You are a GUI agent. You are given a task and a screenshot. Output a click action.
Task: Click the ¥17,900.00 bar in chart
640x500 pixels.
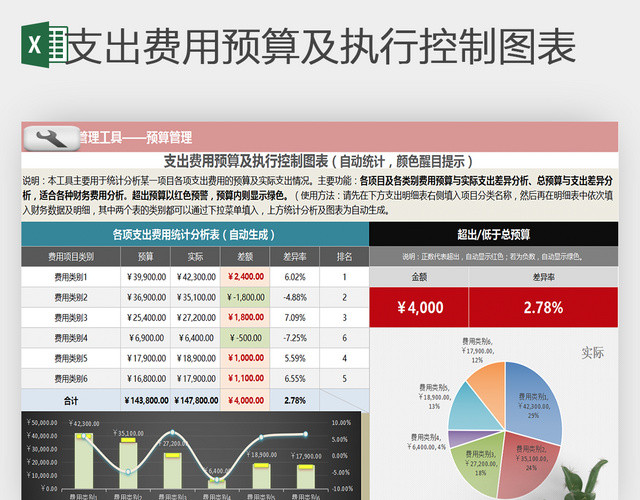pos(306,477)
